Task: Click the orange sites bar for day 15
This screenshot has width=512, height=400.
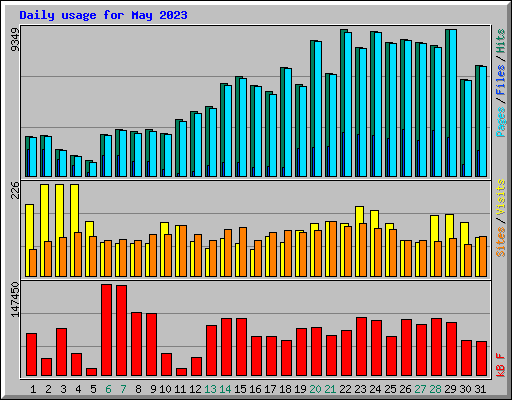Action: point(243,252)
